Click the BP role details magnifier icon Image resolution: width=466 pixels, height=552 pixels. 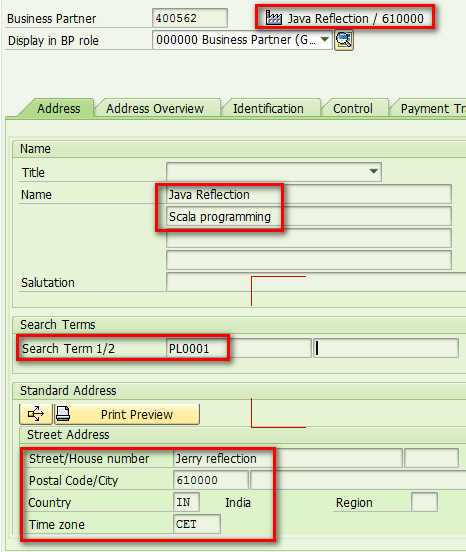(344, 40)
